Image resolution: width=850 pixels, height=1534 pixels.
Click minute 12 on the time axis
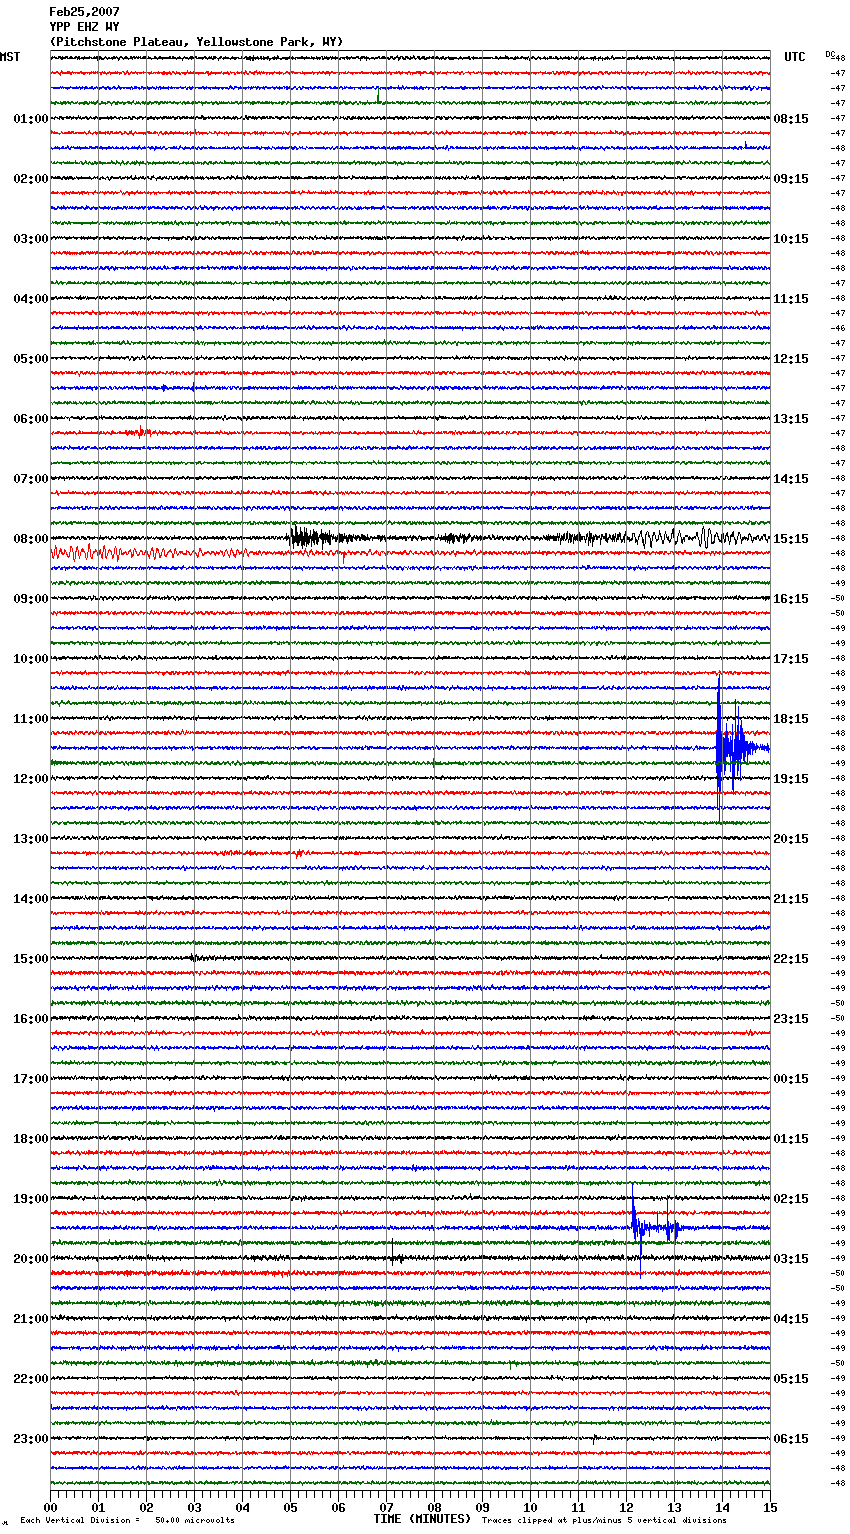point(627,1507)
